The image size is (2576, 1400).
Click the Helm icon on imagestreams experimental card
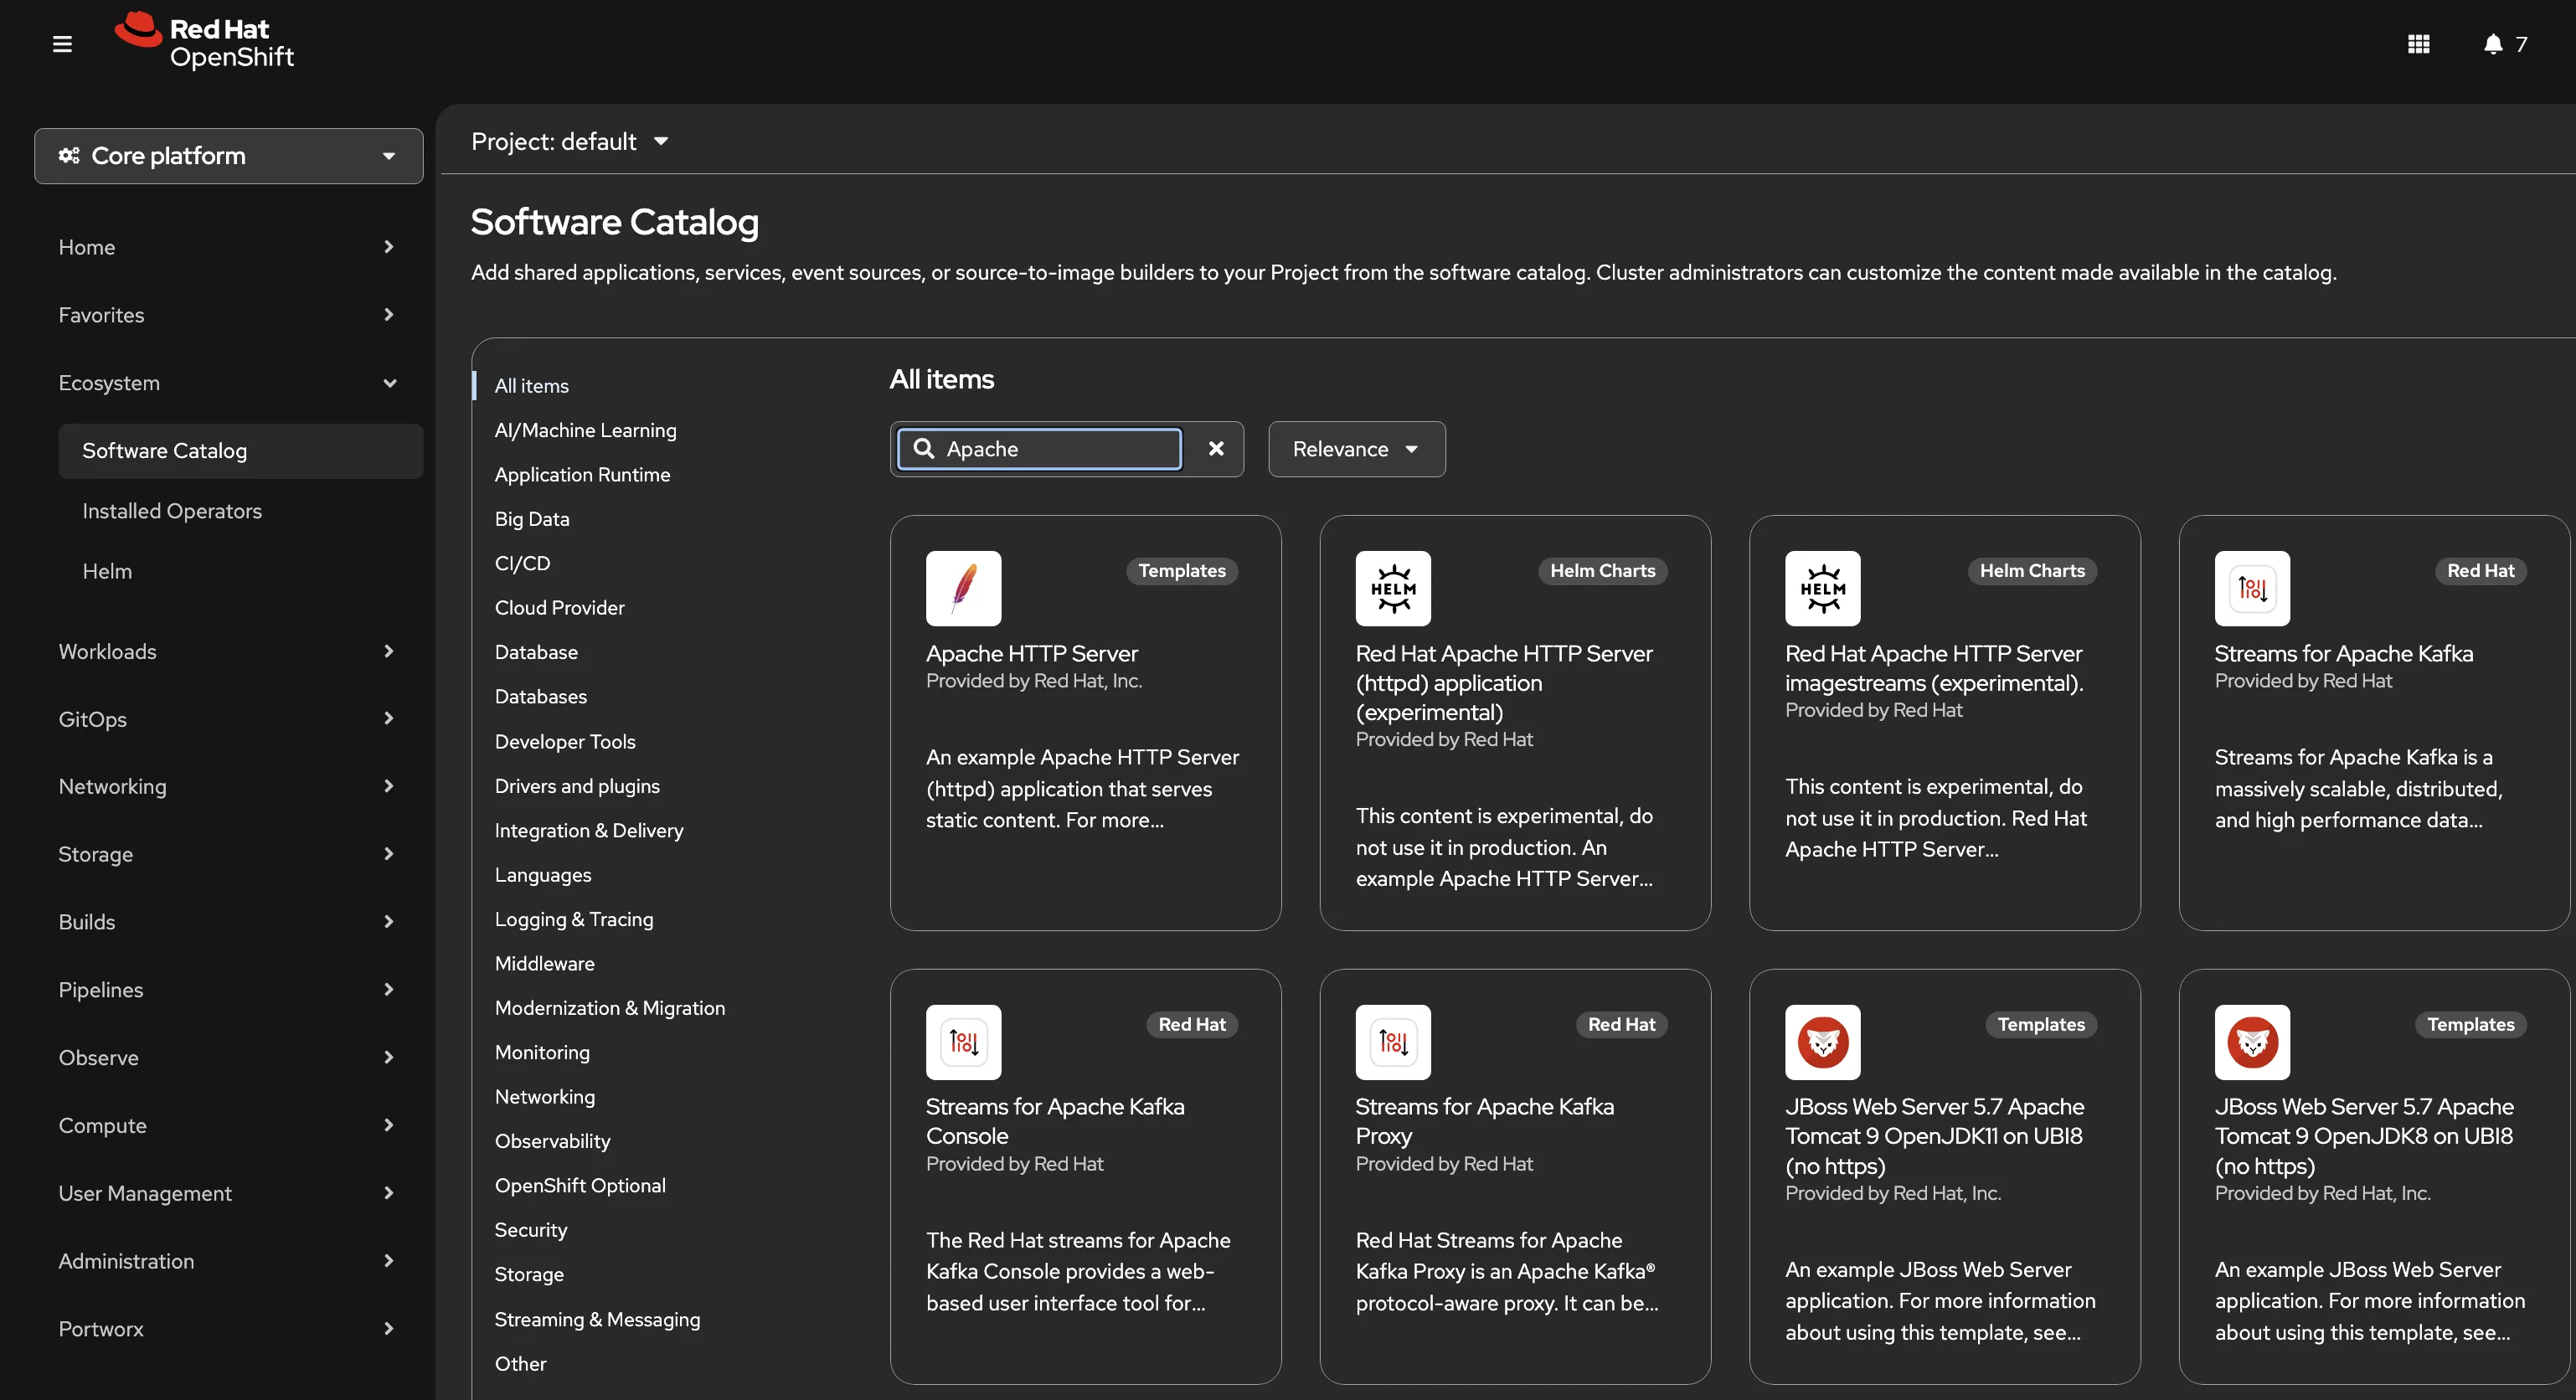coord(1822,588)
